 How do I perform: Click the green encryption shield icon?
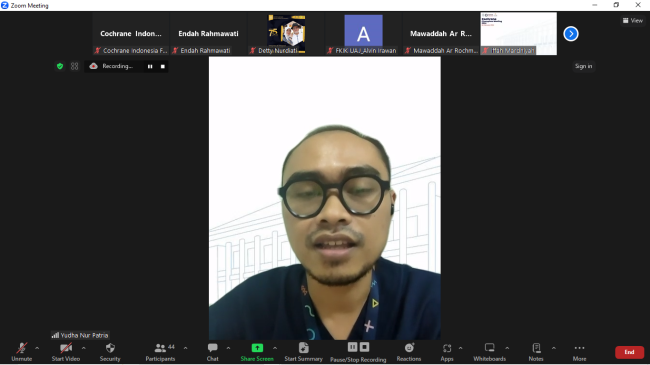click(60, 66)
